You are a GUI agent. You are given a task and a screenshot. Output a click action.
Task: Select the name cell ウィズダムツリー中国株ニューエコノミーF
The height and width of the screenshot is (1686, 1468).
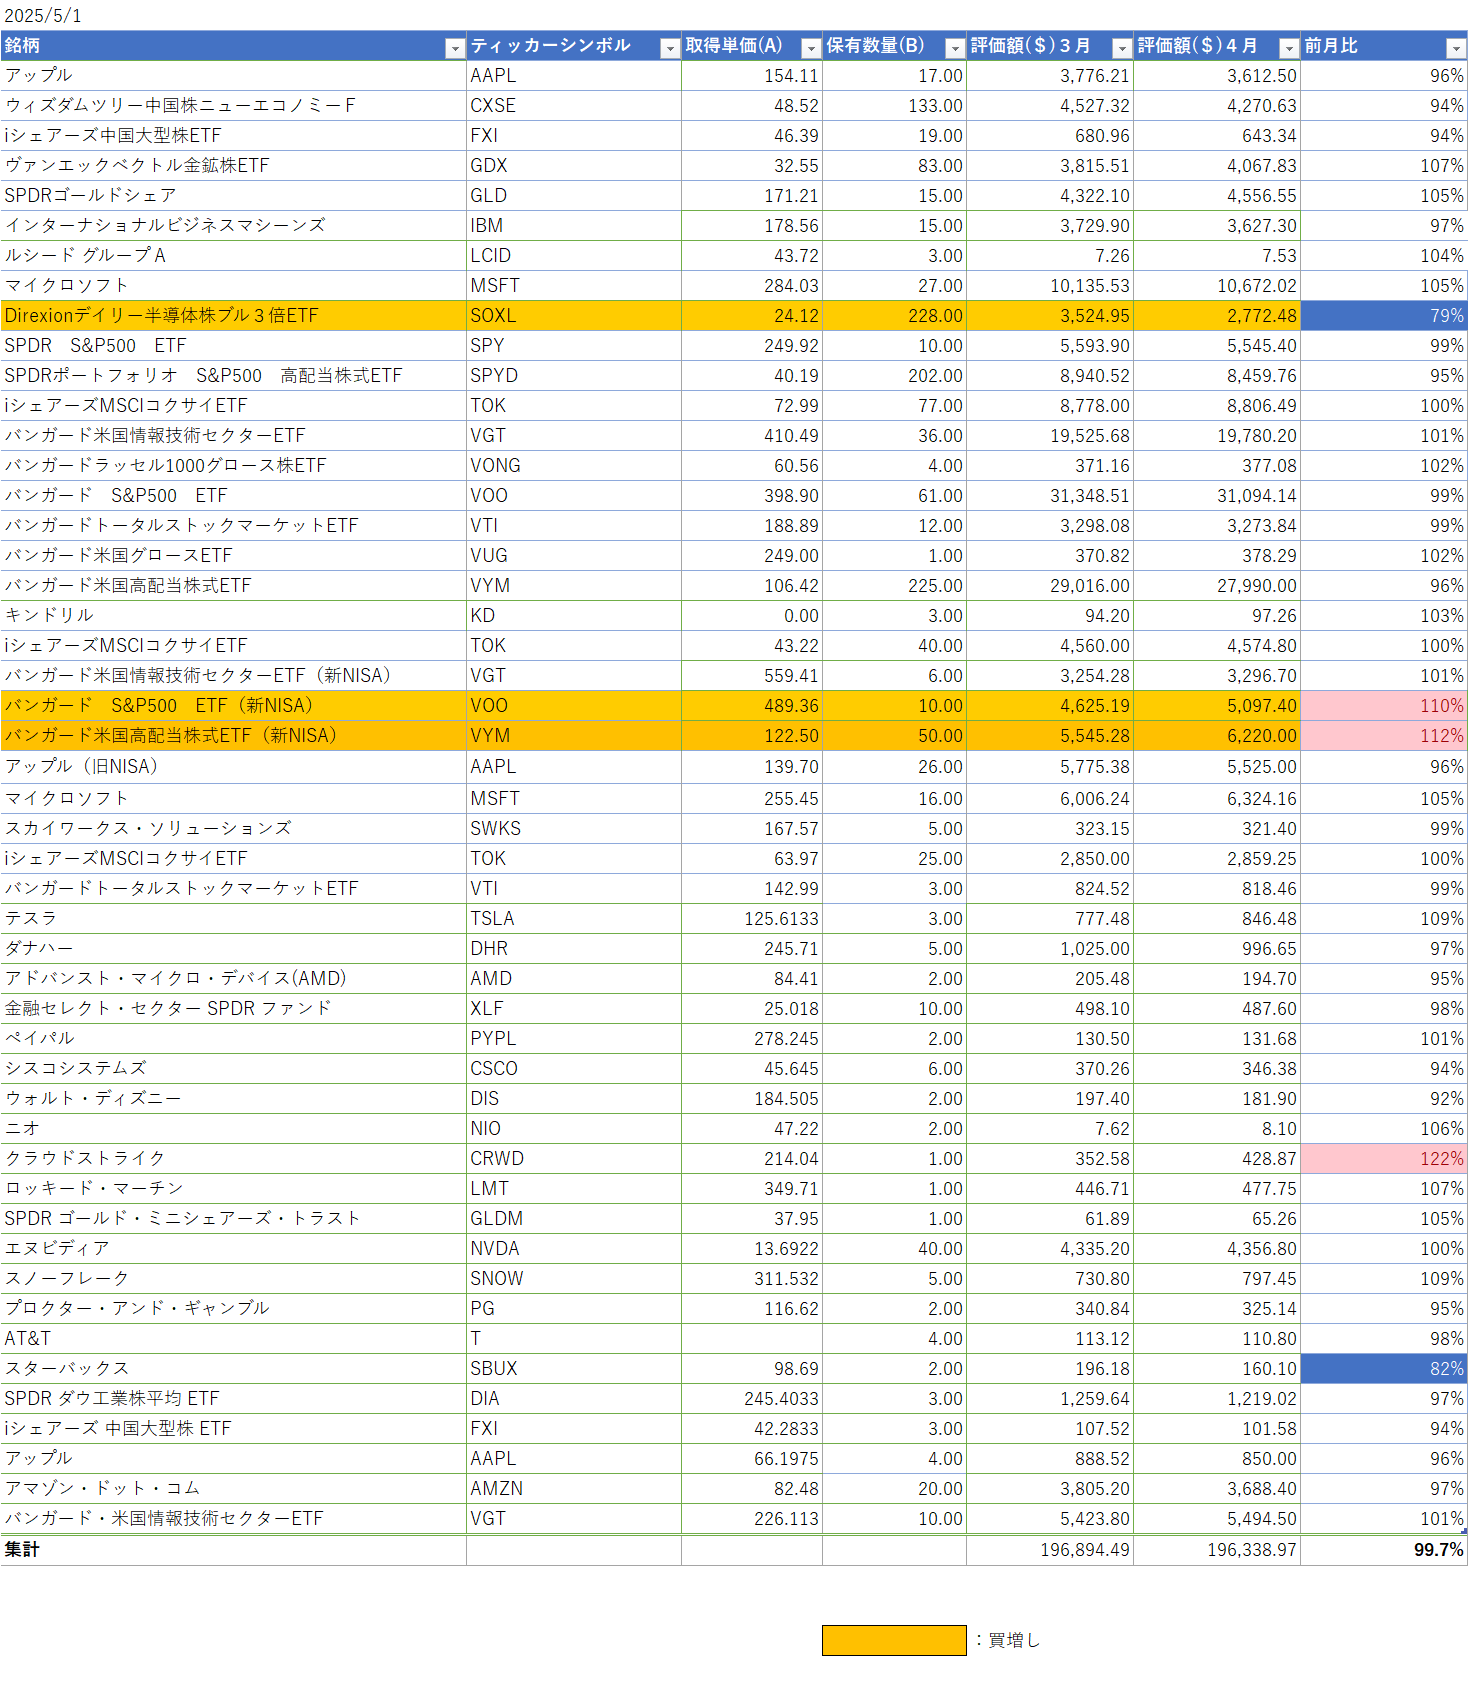tap(233, 106)
